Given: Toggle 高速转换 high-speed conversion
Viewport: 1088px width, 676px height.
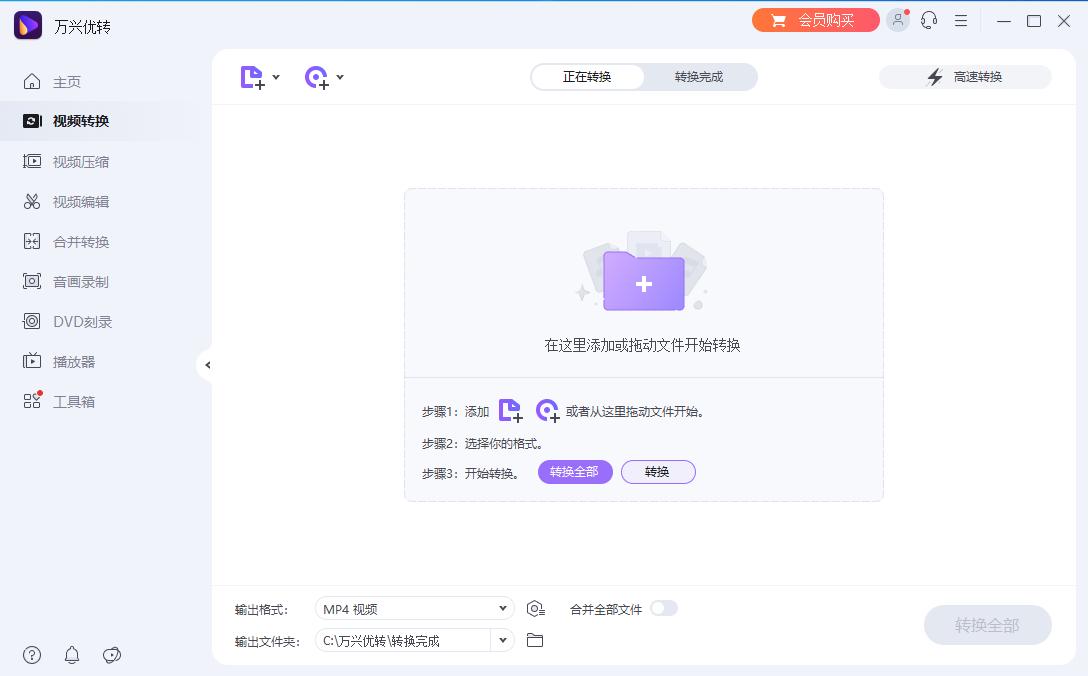Looking at the screenshot, I should tap(964, 76).
